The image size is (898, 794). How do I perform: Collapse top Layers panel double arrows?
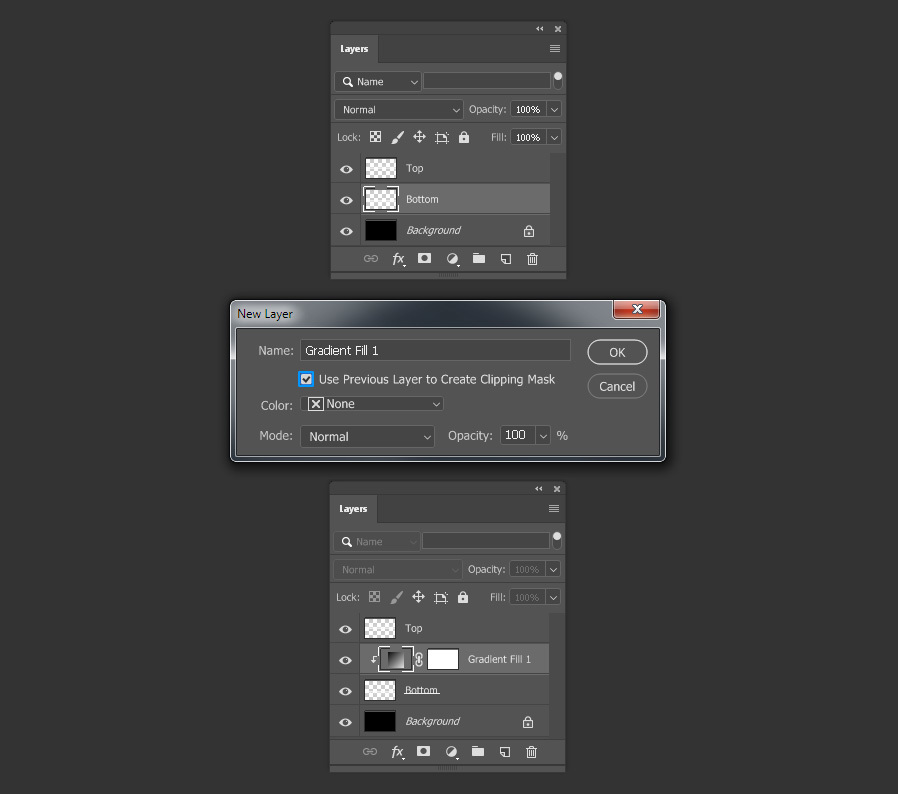click(x=539, y=29)
